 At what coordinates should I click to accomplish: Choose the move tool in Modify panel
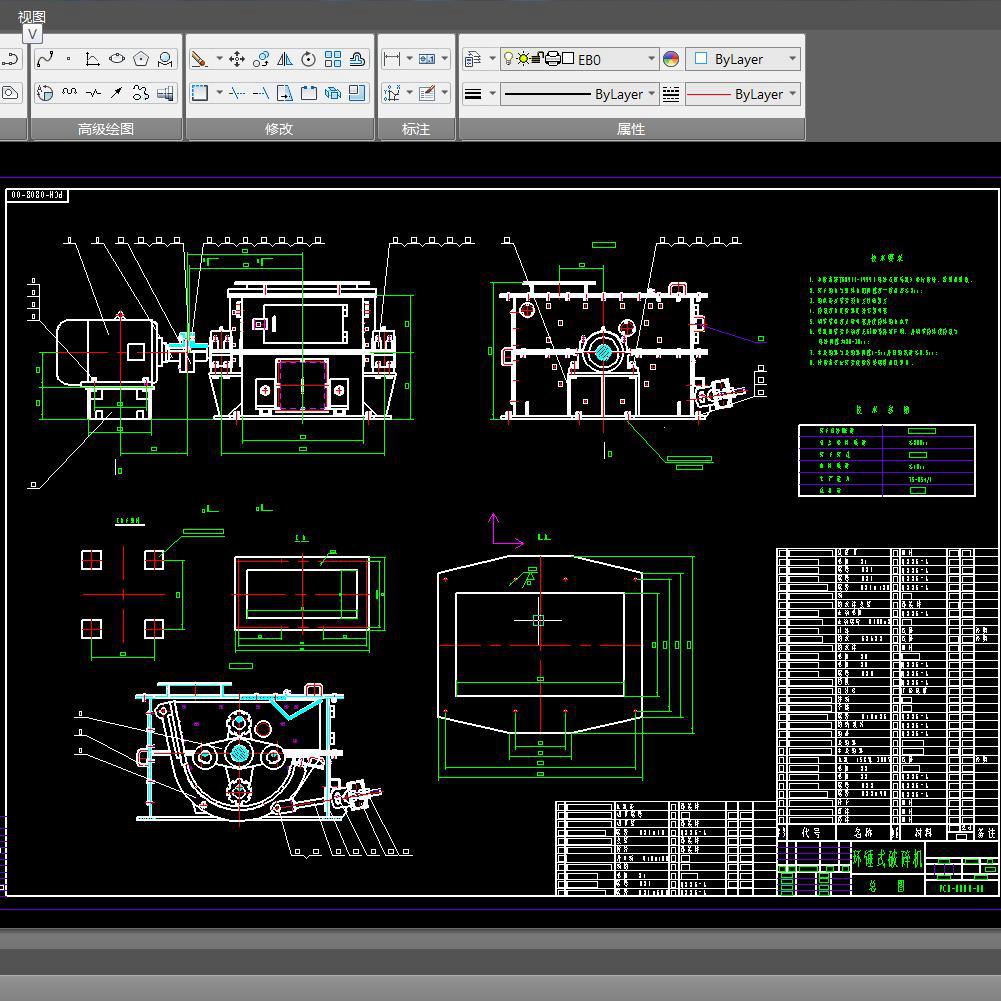point(237,59)
